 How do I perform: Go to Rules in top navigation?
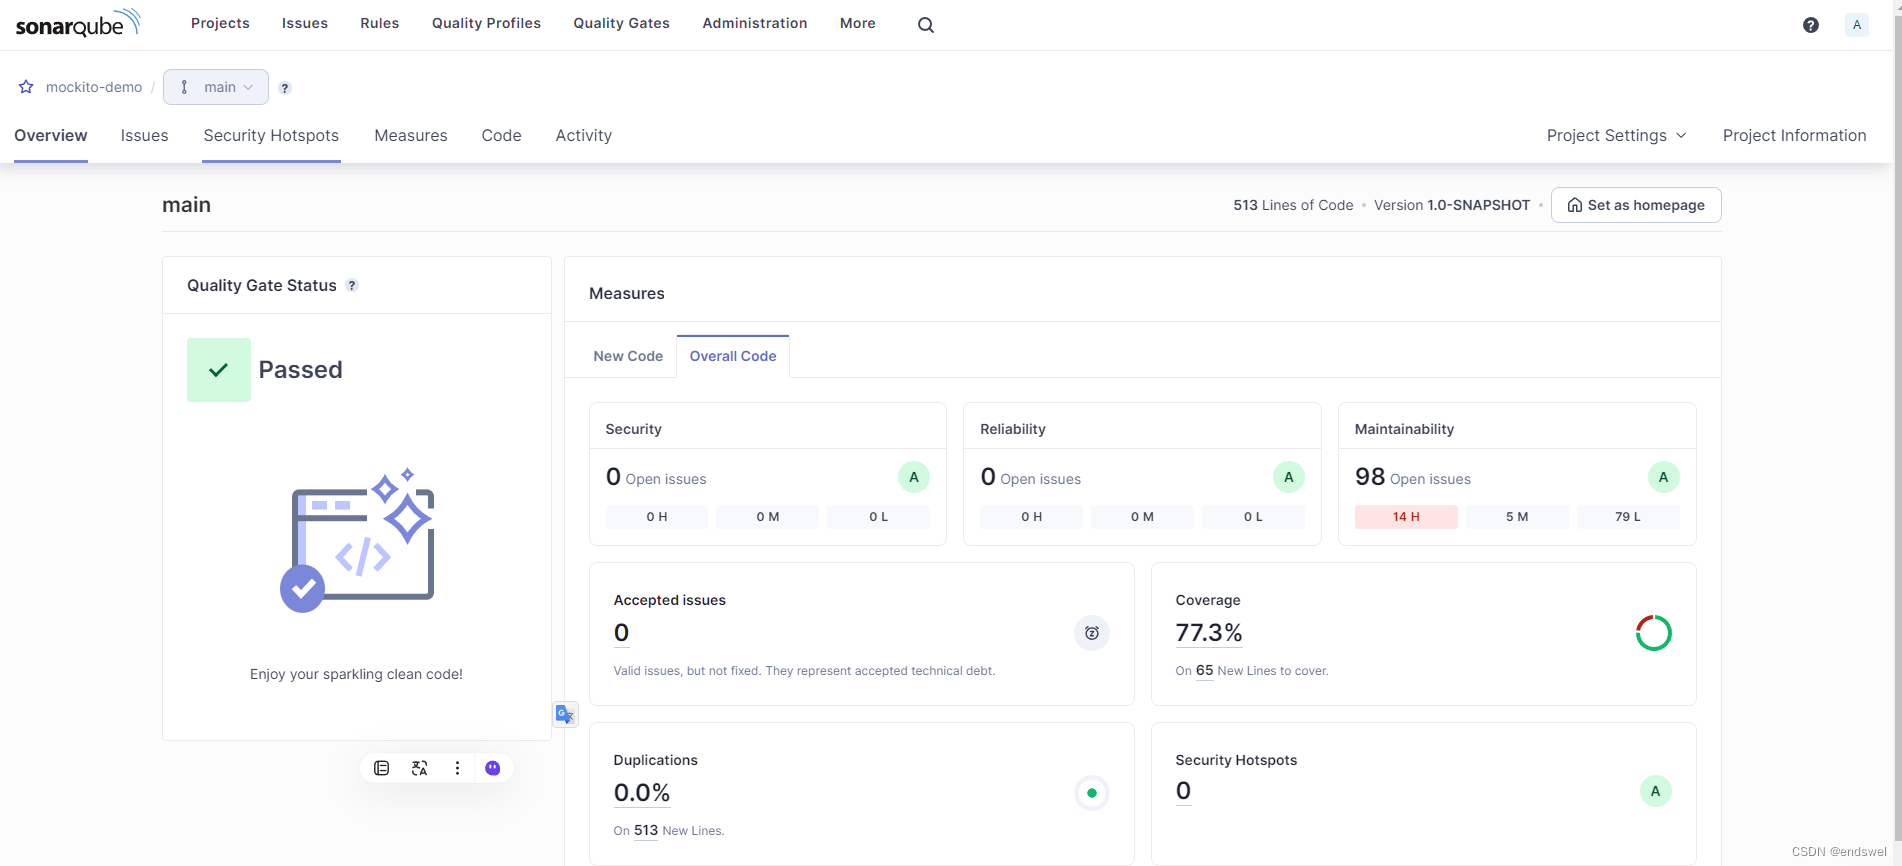(380, 23)
